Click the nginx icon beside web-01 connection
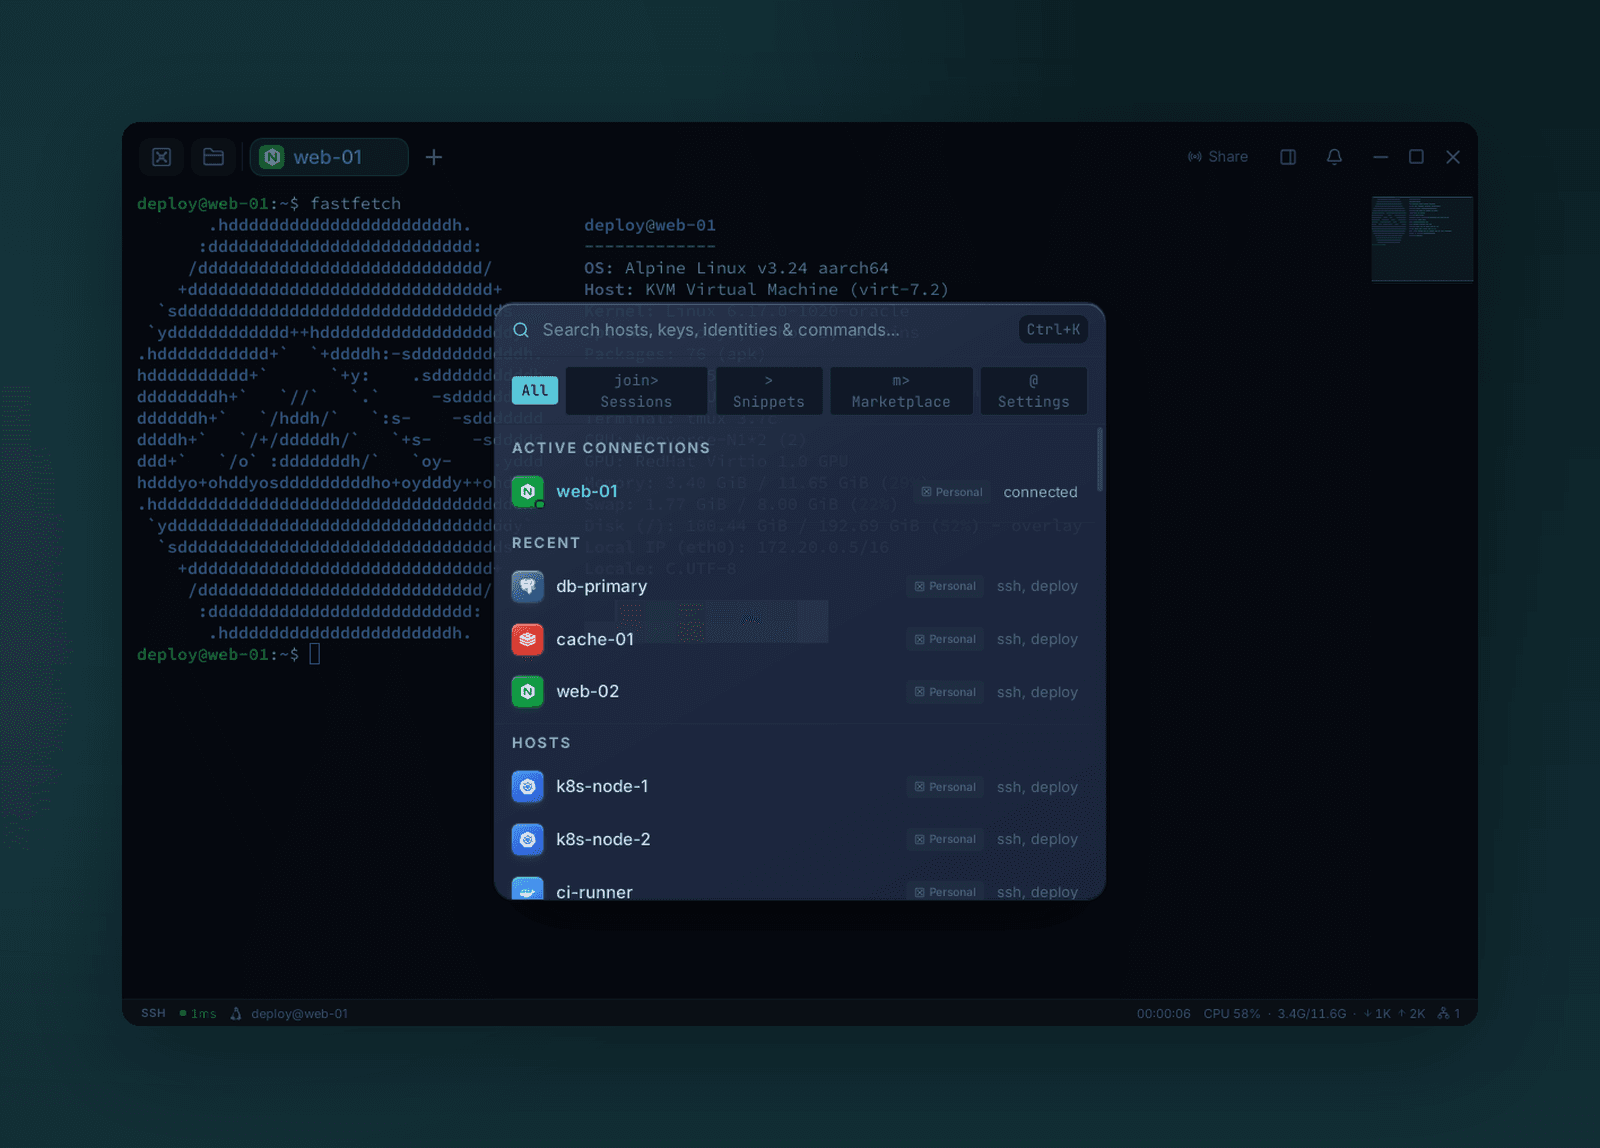1600x1148 pixels. coord(527,492)
